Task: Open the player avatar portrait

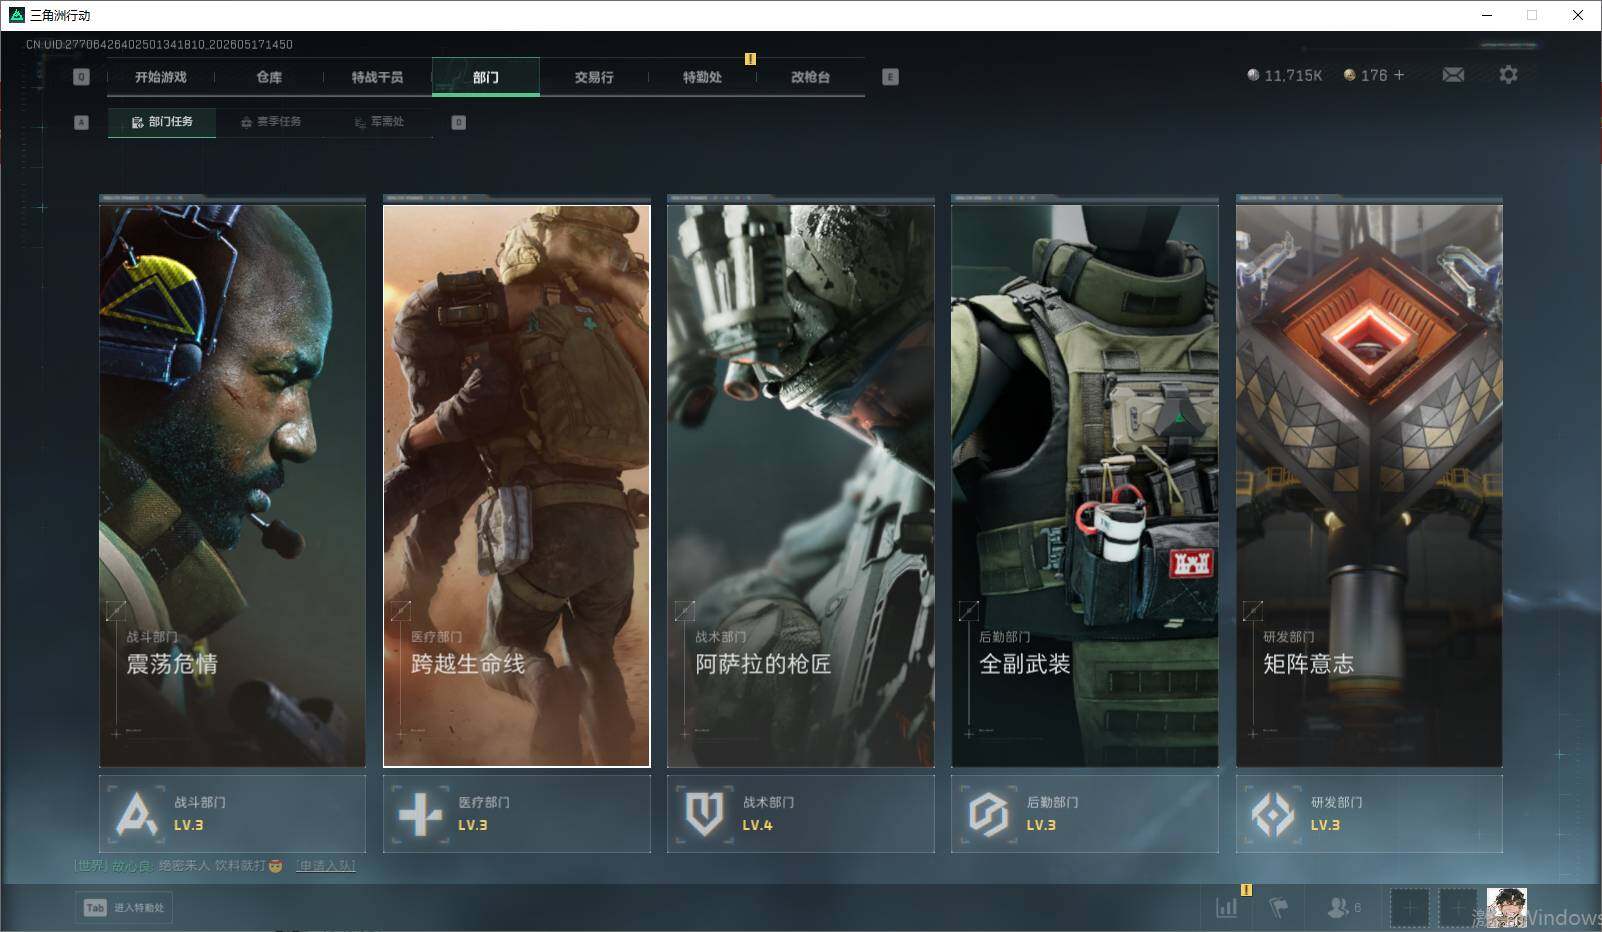Action: [1506, 908]
